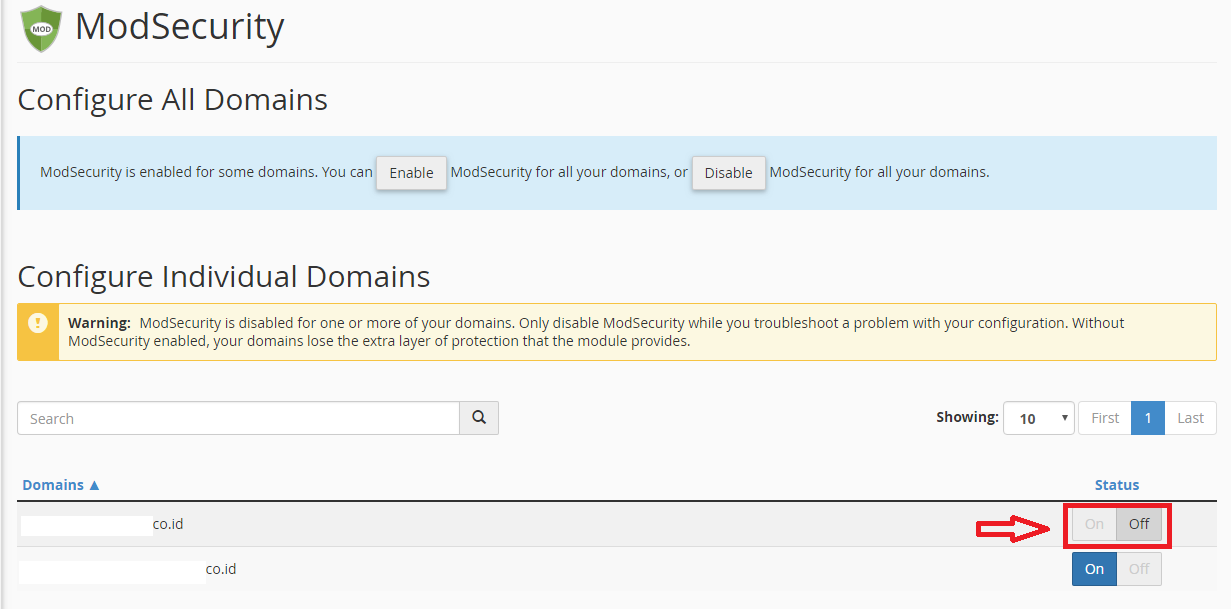The height and width of the screenshot is (609, 1231).
Task: Go to the First page
Action: click(1105, 418)
